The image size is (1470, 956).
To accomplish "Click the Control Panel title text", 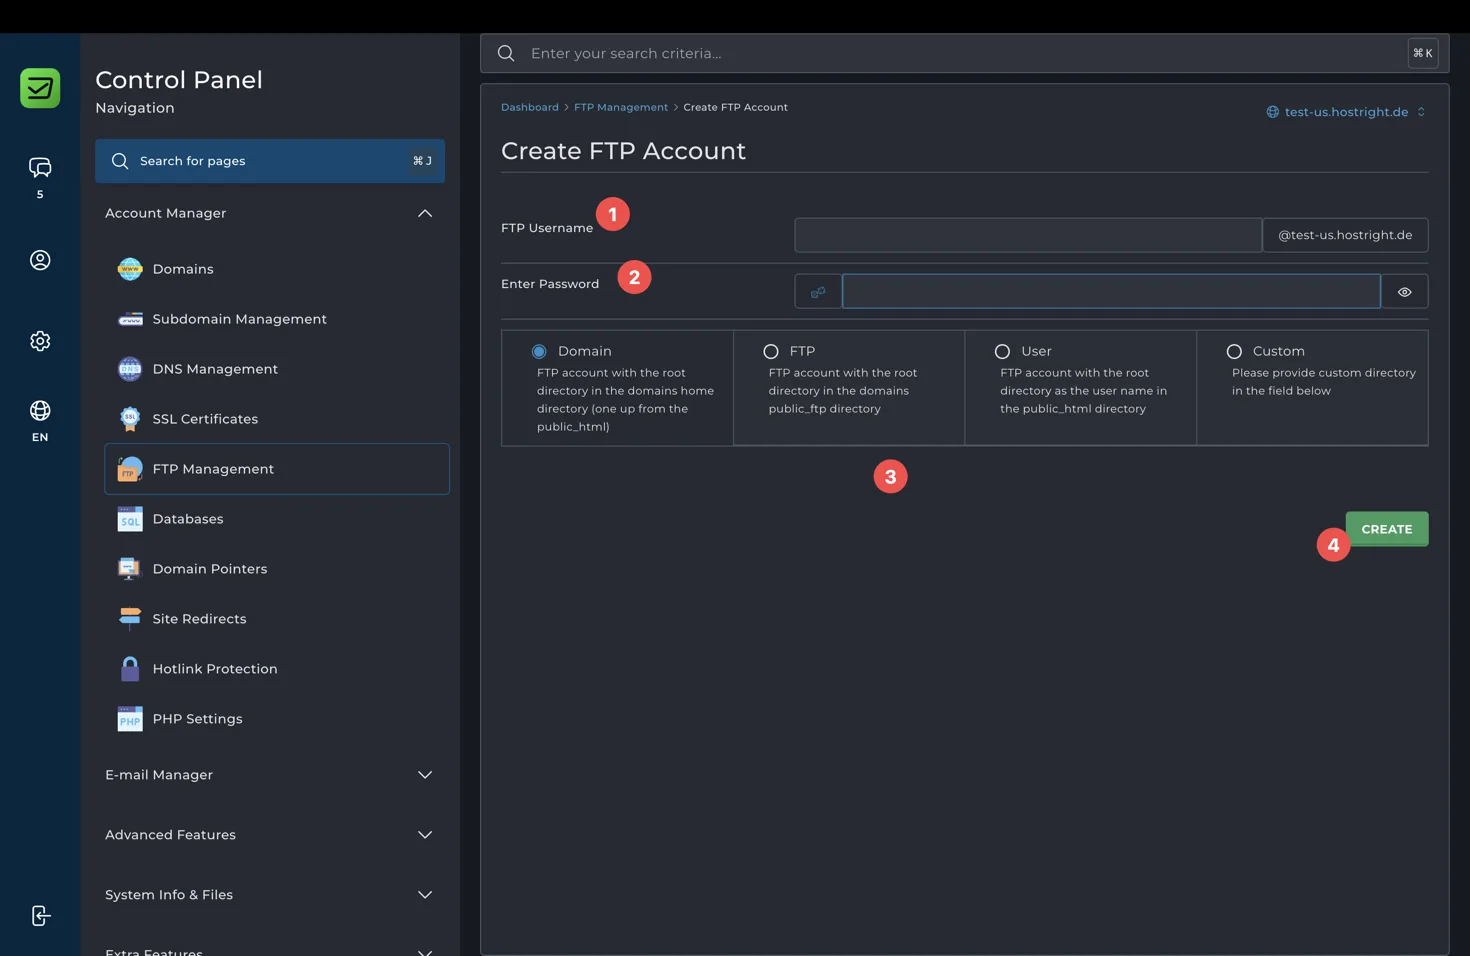I will point(179,80).
